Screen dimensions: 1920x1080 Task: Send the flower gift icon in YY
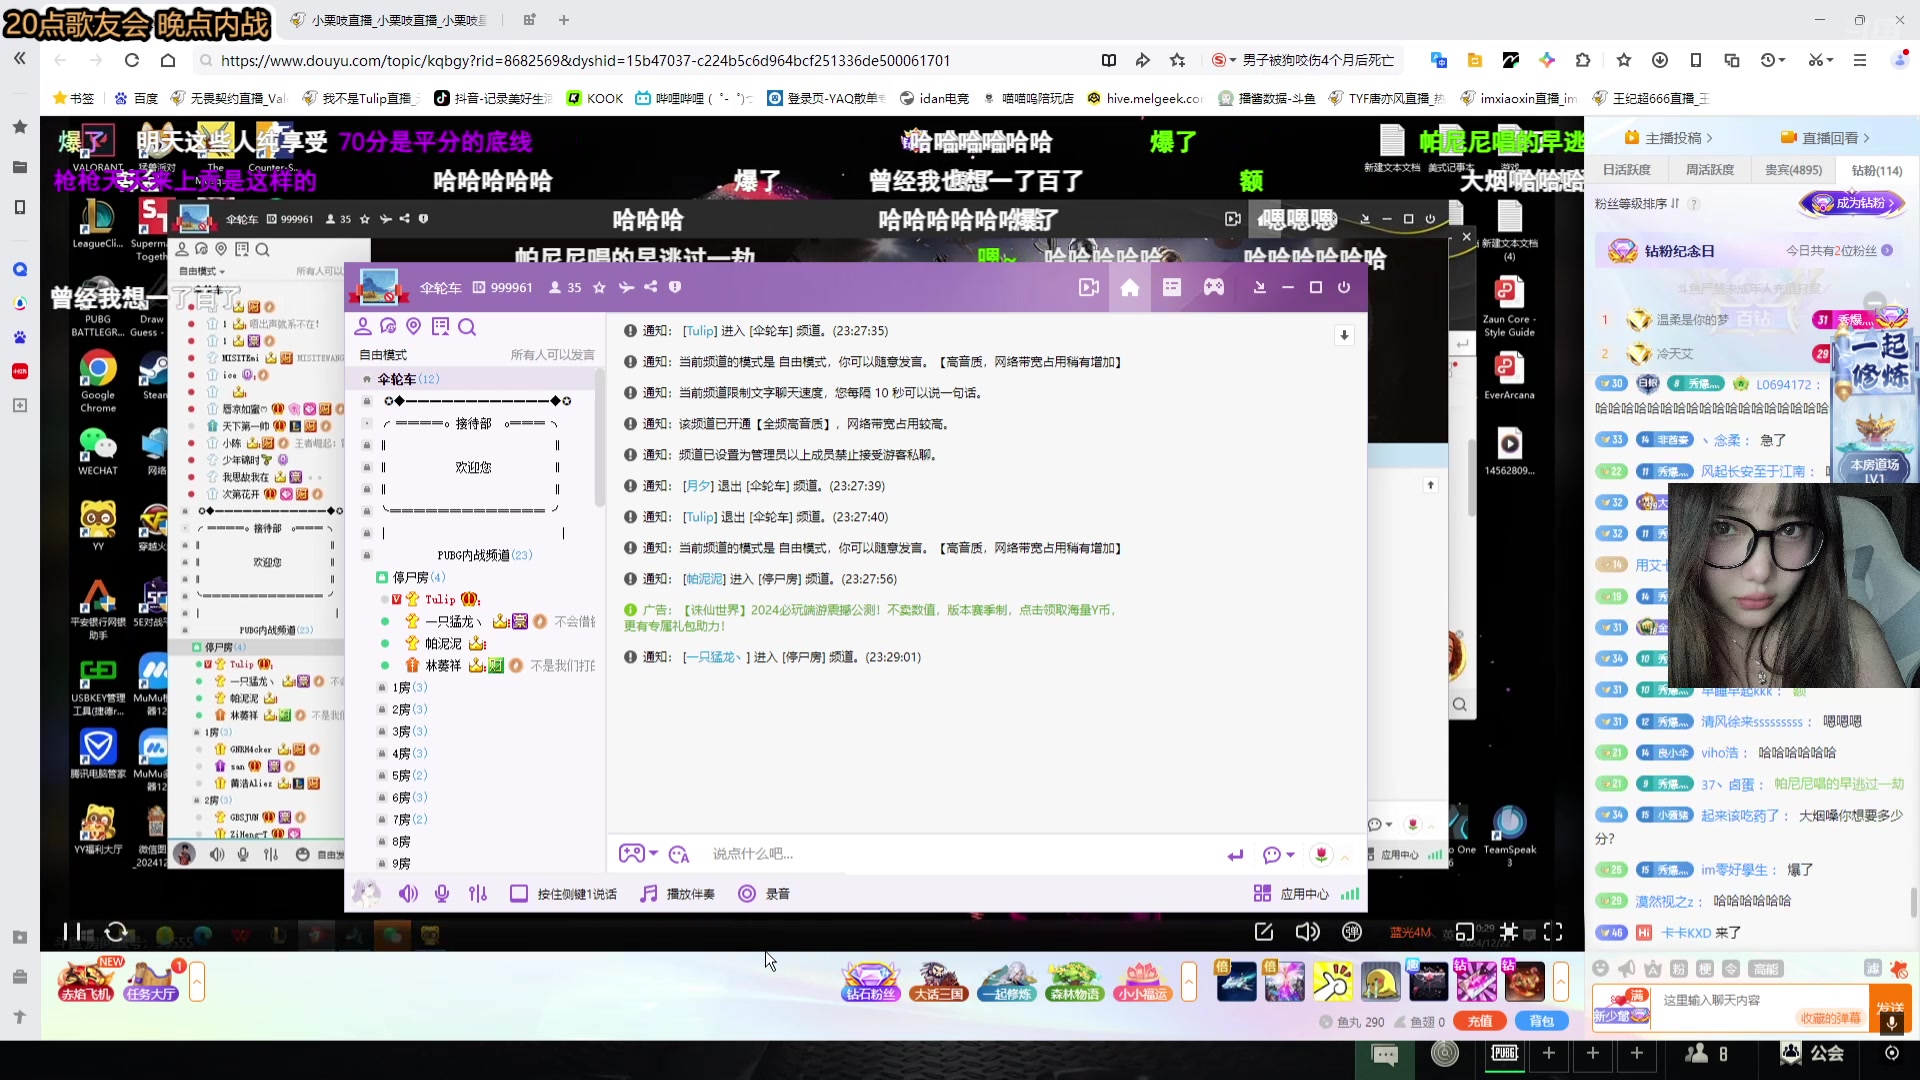tap(1321, 855)
